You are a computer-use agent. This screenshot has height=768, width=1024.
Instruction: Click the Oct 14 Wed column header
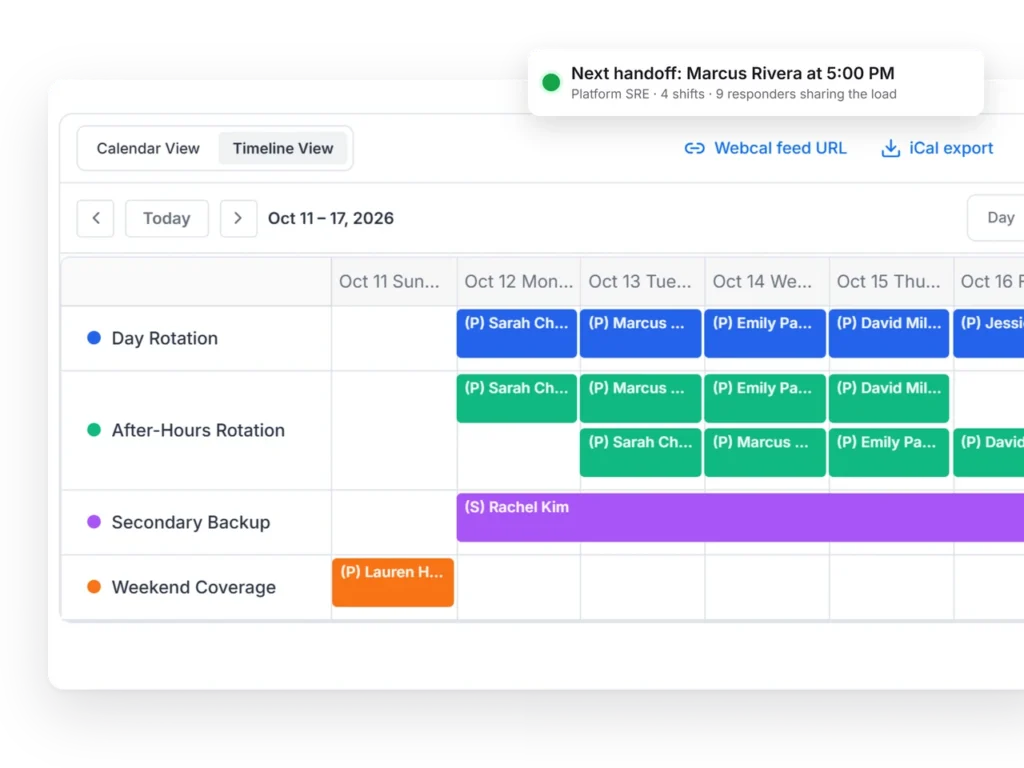tap(767, 281)
